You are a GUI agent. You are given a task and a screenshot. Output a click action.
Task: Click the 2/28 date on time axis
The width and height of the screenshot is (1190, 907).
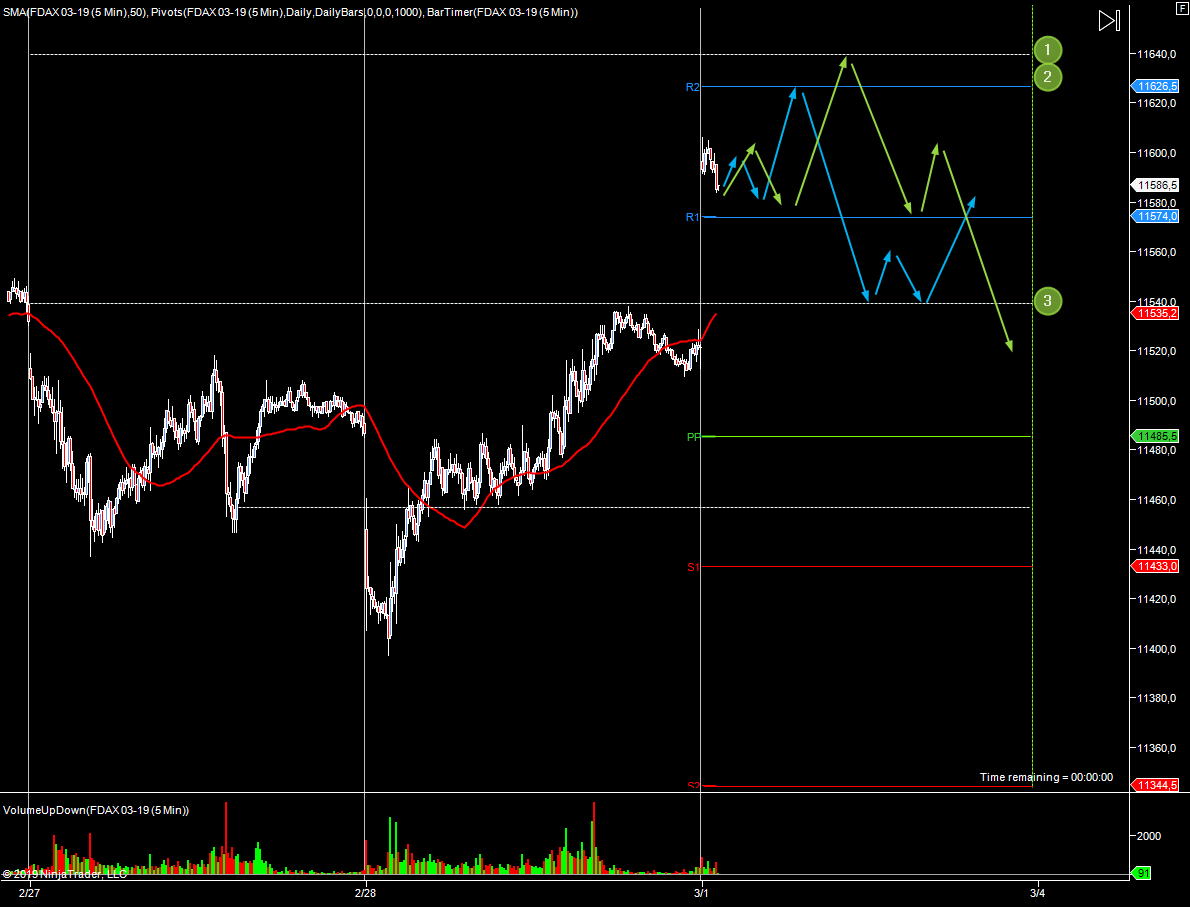click(x=366, y=893)
